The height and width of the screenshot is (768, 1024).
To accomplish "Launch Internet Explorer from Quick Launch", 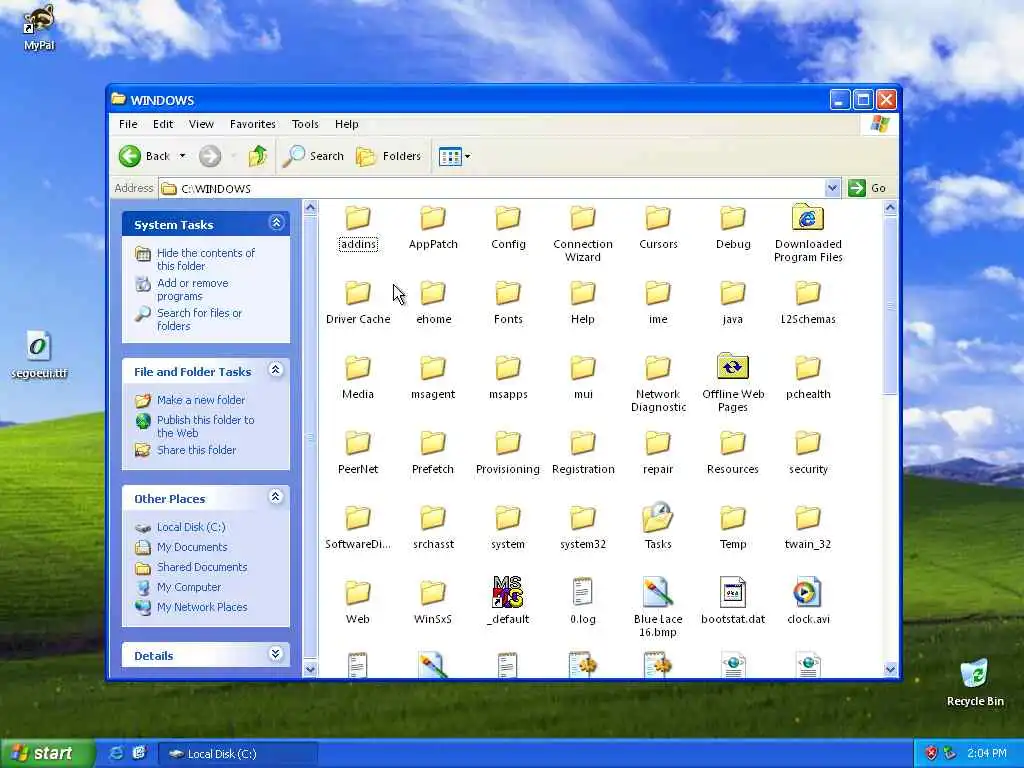I will 116,753.
